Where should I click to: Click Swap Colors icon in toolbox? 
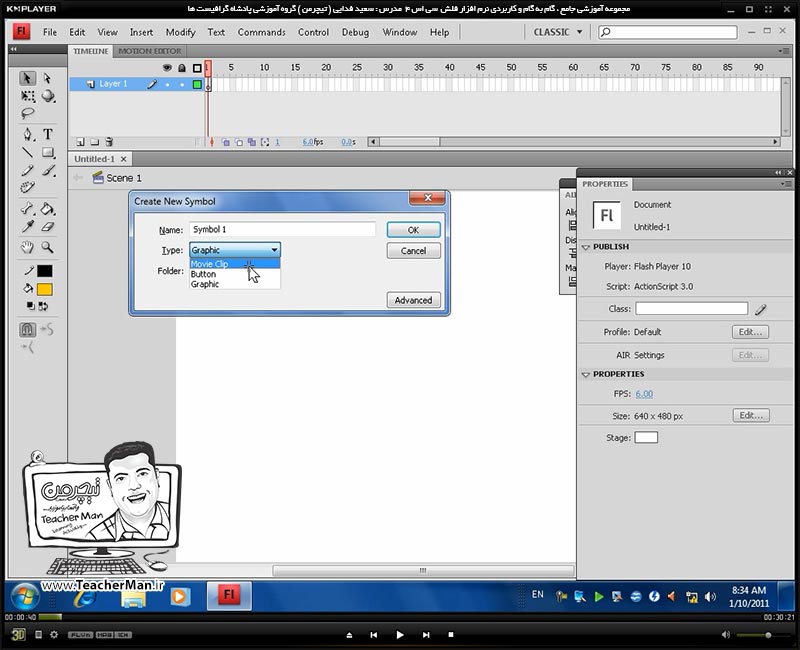pyautogui.click(x=43, y=306)
